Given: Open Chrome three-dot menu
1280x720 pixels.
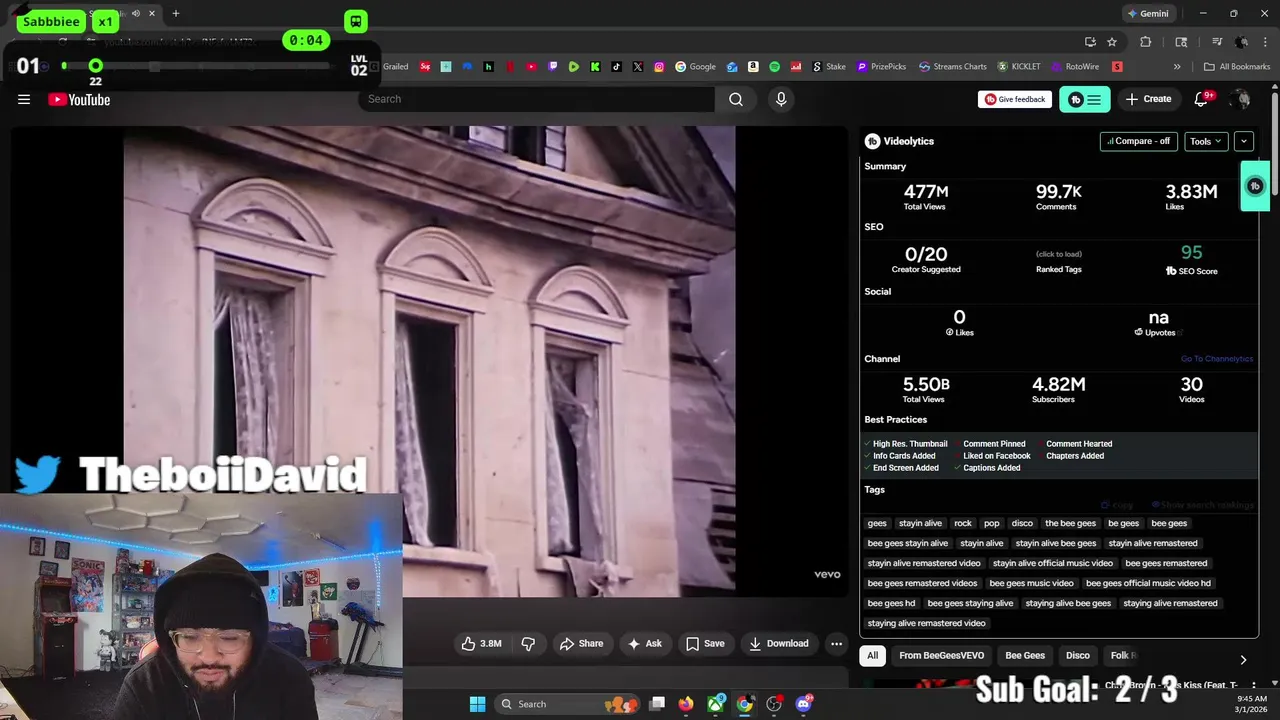Looking at the screenshot, I should click(1264, 42).
